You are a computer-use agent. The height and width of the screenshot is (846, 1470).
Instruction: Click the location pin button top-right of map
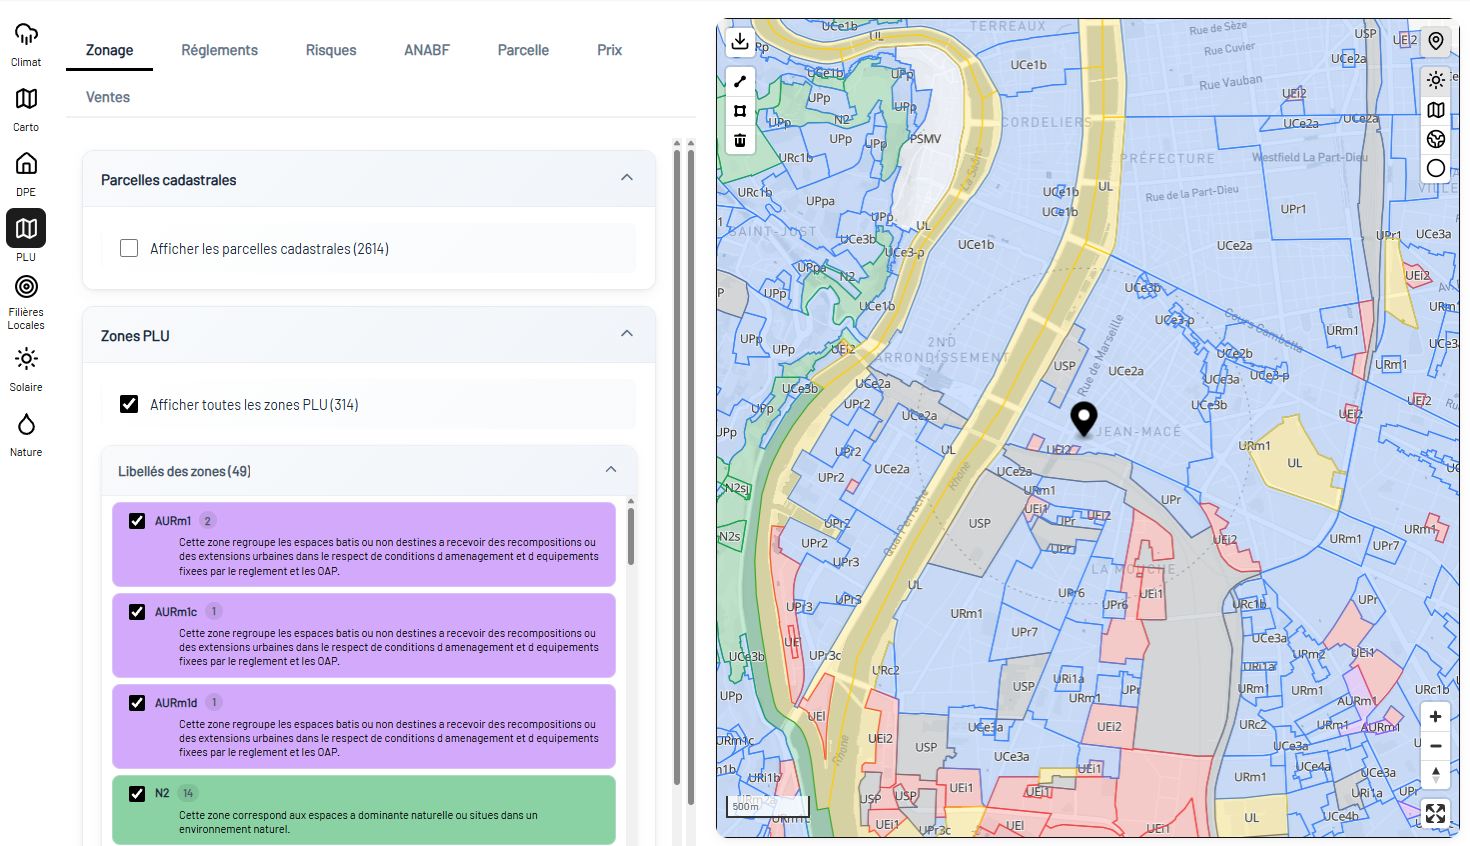tap(1436, 41)
